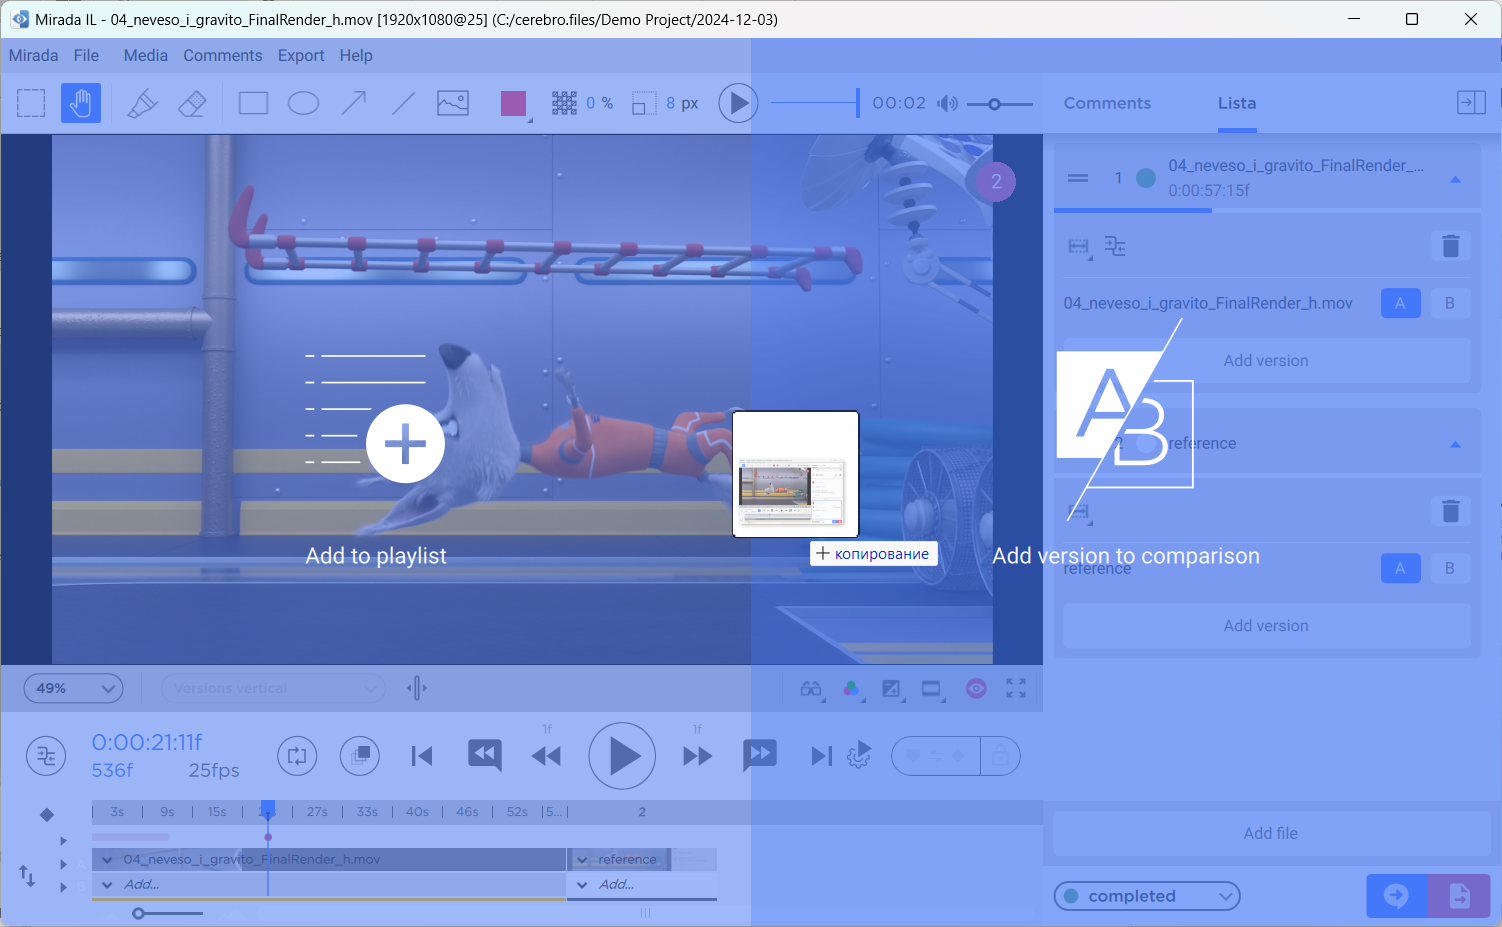The image size is (1502, 927).
Task: Toggle the lock icon next to playback controls
Action: coord(1001,756)
